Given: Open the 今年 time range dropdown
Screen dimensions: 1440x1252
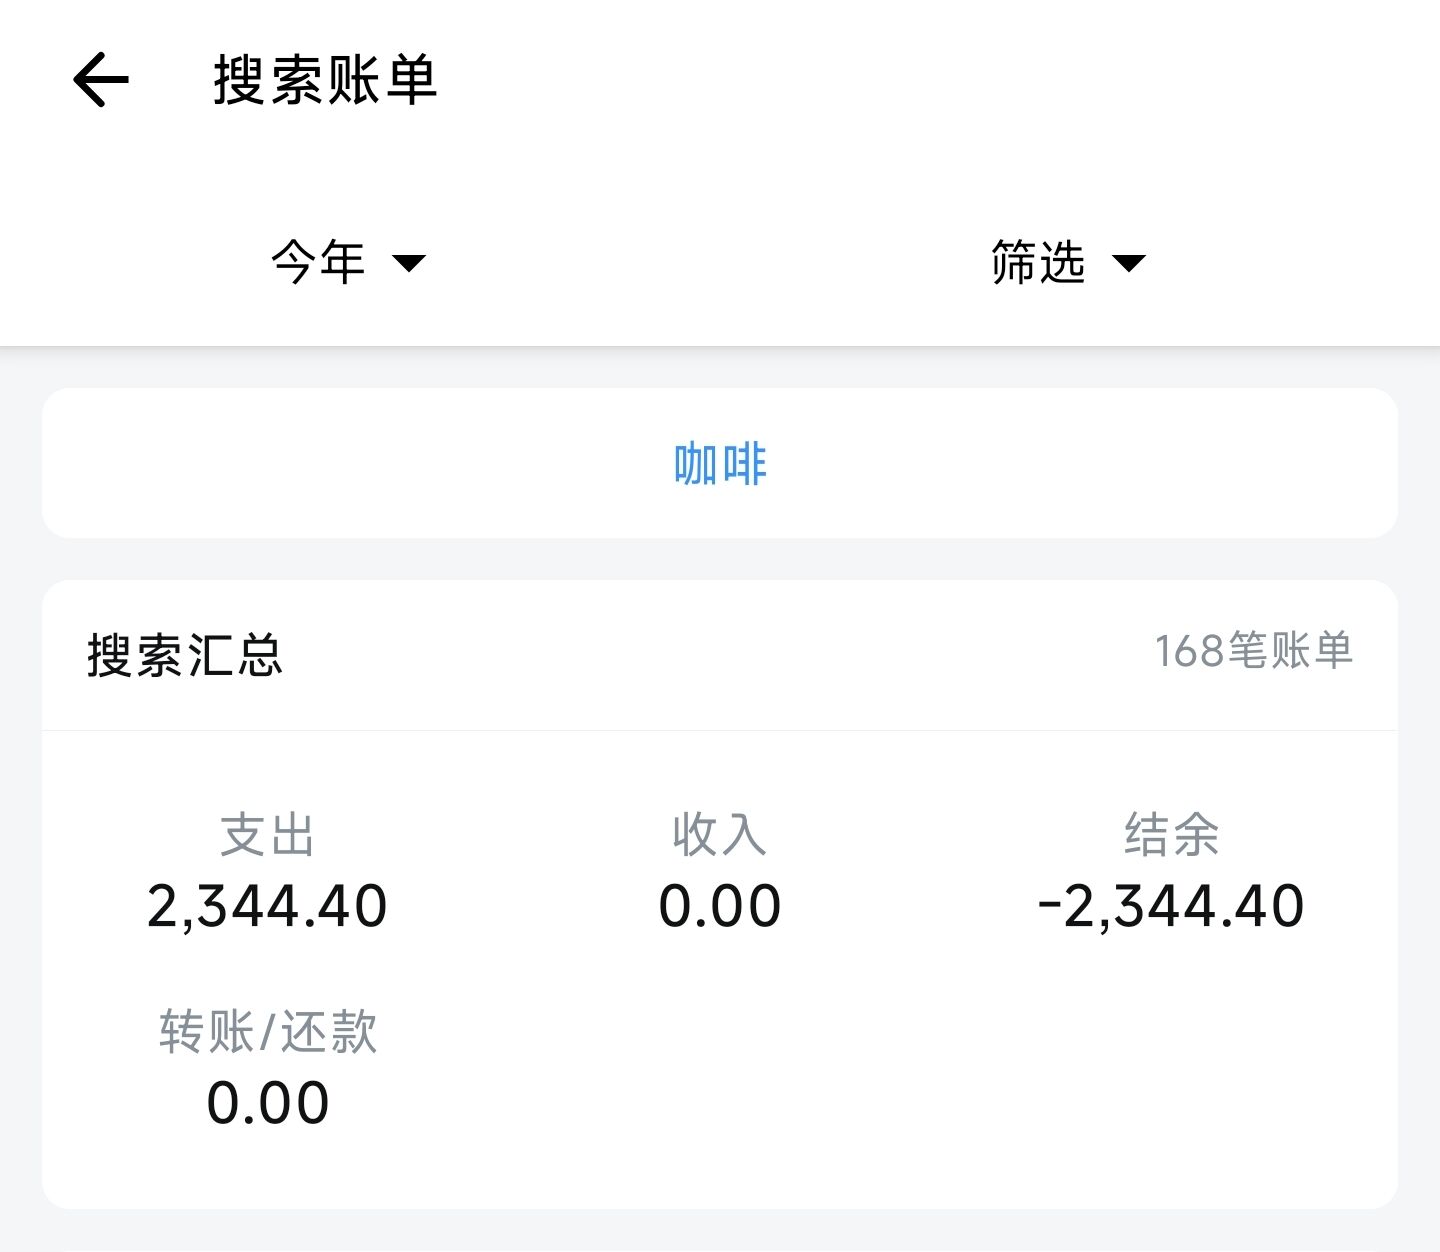Looking at the screenshot, I should click(348, 263).
